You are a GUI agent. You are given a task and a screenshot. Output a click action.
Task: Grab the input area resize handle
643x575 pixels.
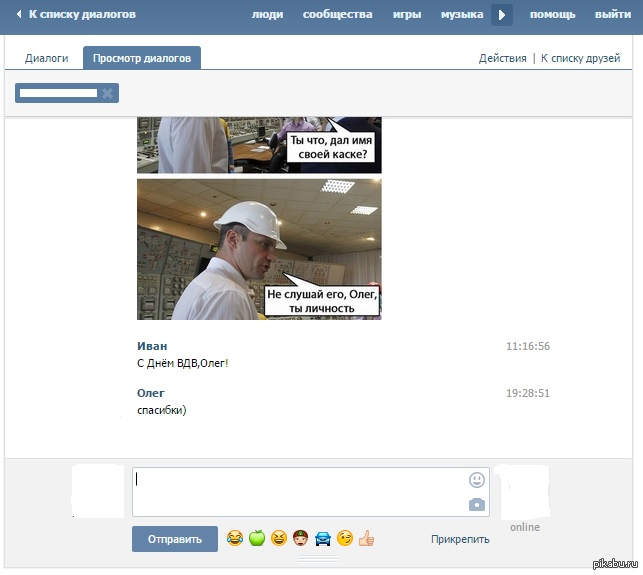318,559
